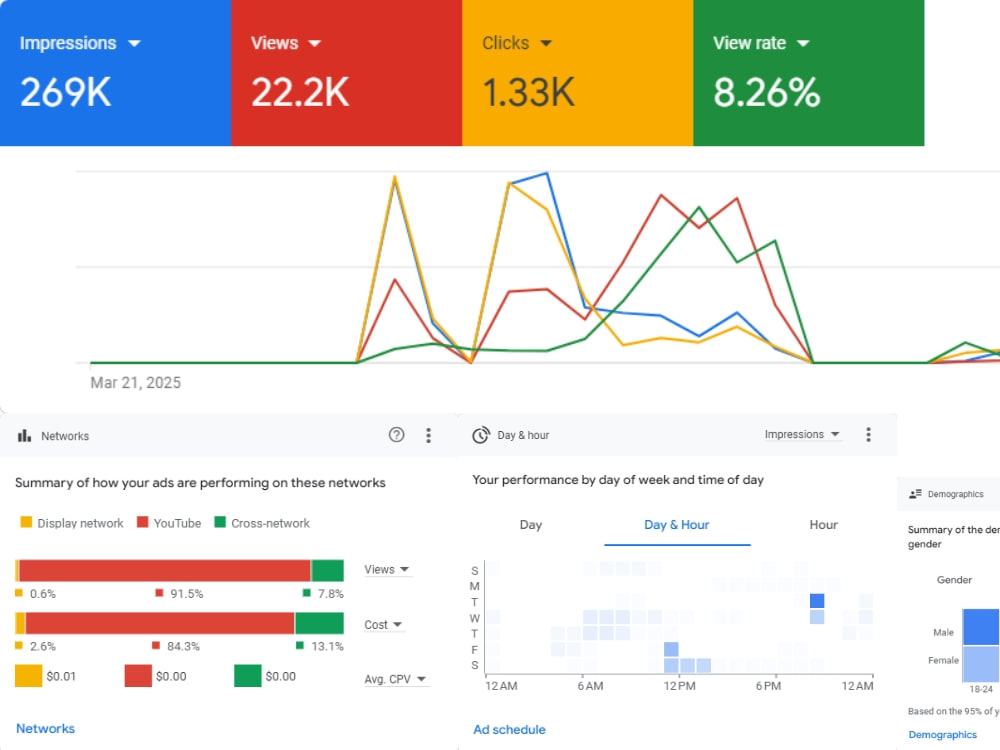Open the Networks card help icon
The image size is (1000, 750).
(396, 435)
